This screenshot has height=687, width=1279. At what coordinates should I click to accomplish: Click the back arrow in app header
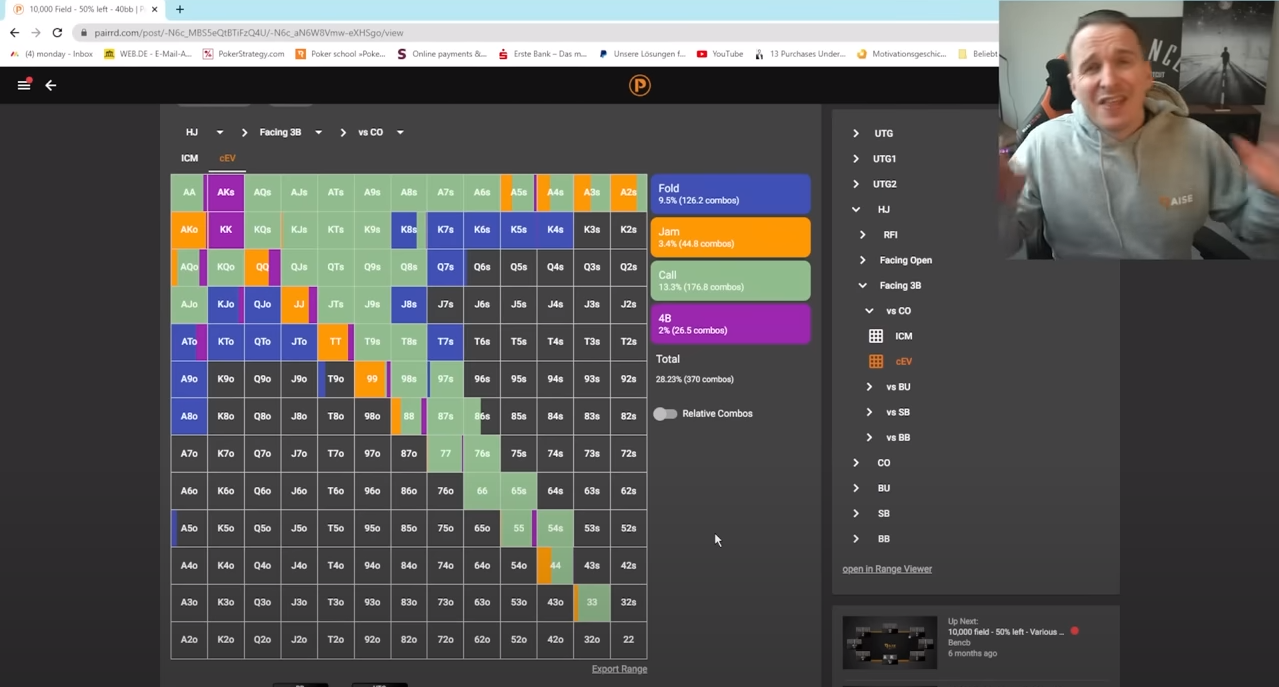[51, 85]
